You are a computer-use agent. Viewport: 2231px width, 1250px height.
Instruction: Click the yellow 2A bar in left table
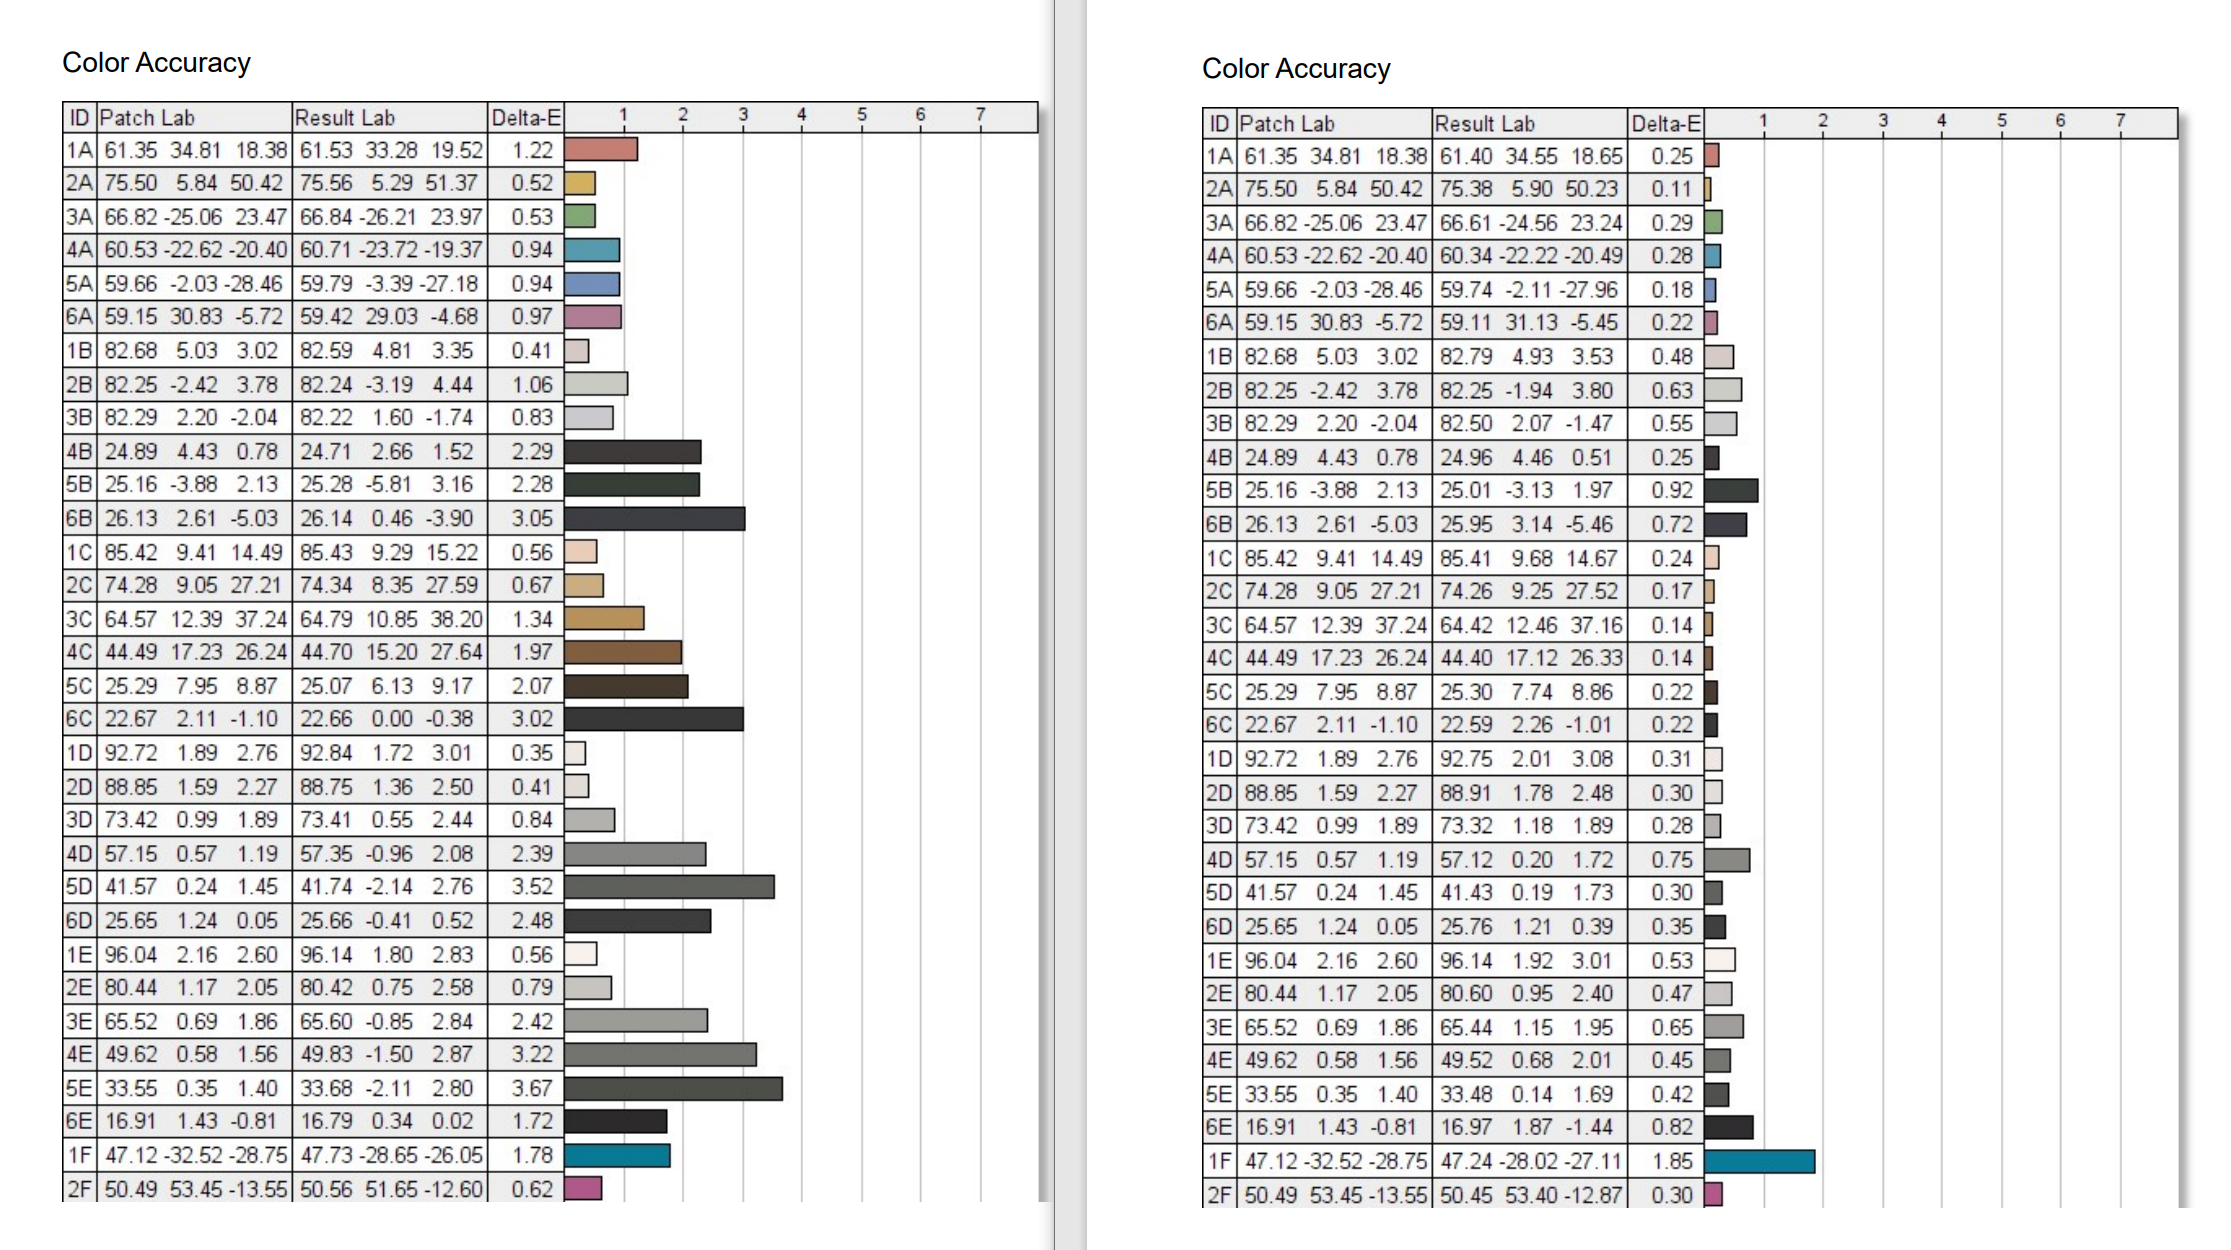(x=580, y=183)
